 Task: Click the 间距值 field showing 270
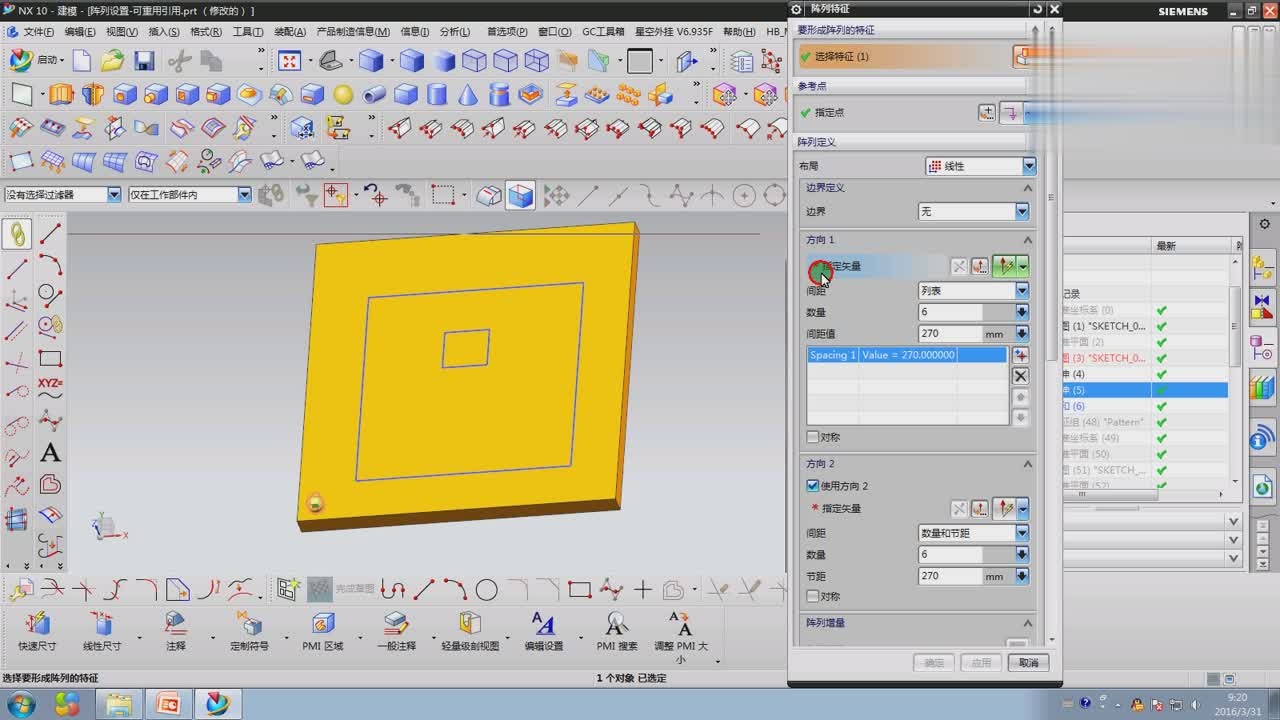pos(950,334)
